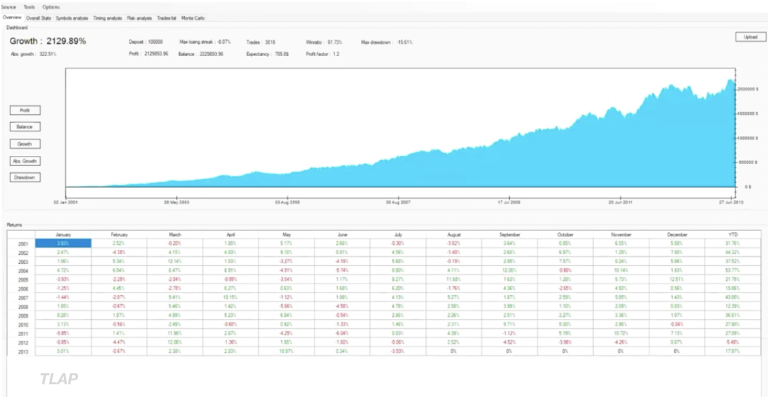Select the 2010 row header
768x398 pixels.
pyautogui.click(x=22, y=325)
